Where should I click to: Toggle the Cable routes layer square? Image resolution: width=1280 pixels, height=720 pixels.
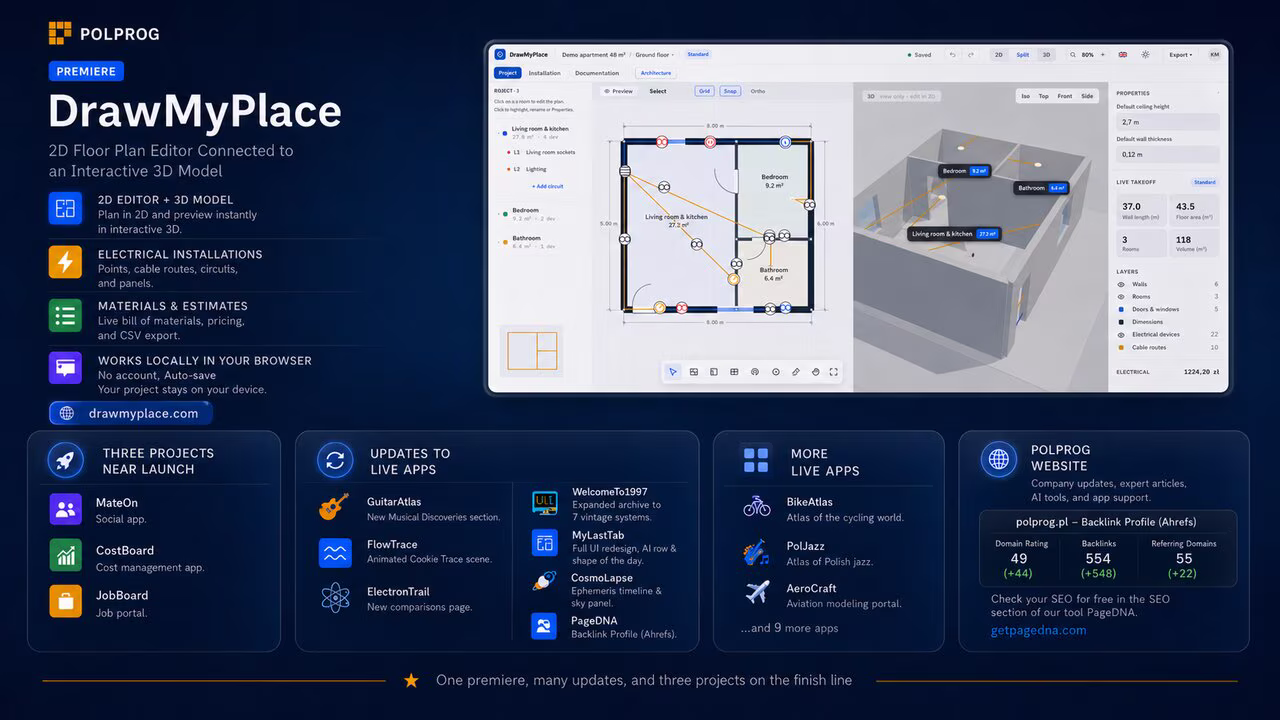tap(1122, 347)
